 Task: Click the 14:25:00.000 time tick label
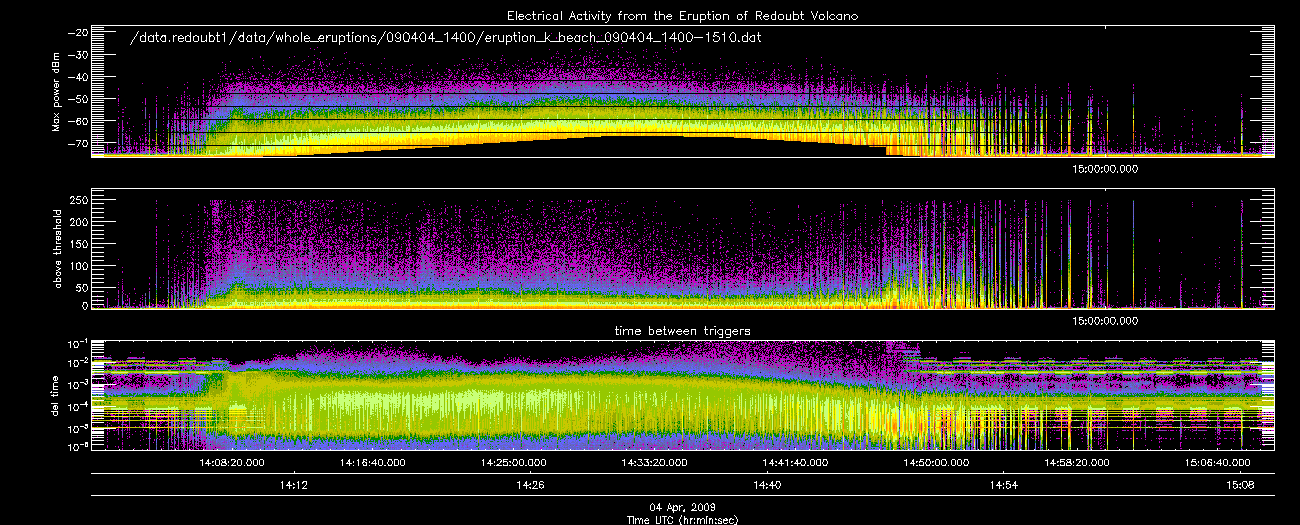point(513,462)
